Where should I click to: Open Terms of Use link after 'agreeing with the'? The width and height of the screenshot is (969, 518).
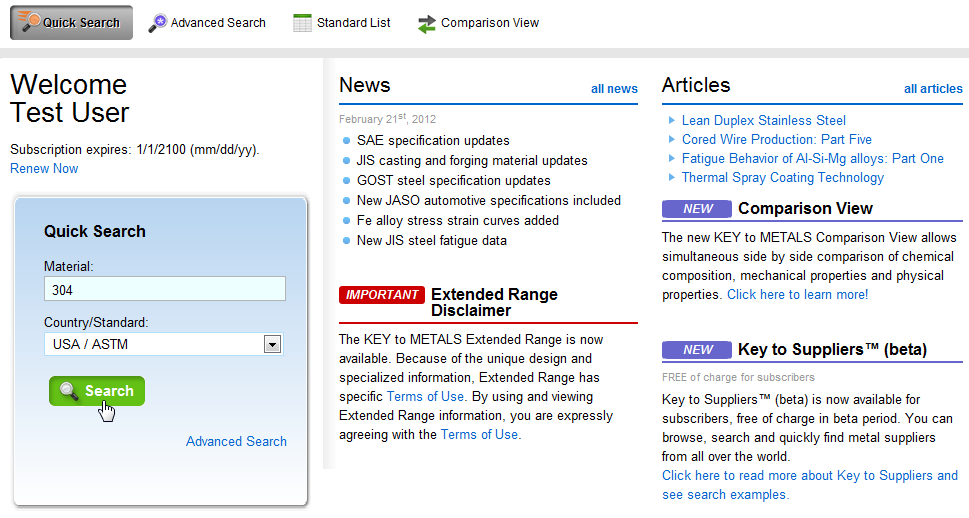(480, 435)
